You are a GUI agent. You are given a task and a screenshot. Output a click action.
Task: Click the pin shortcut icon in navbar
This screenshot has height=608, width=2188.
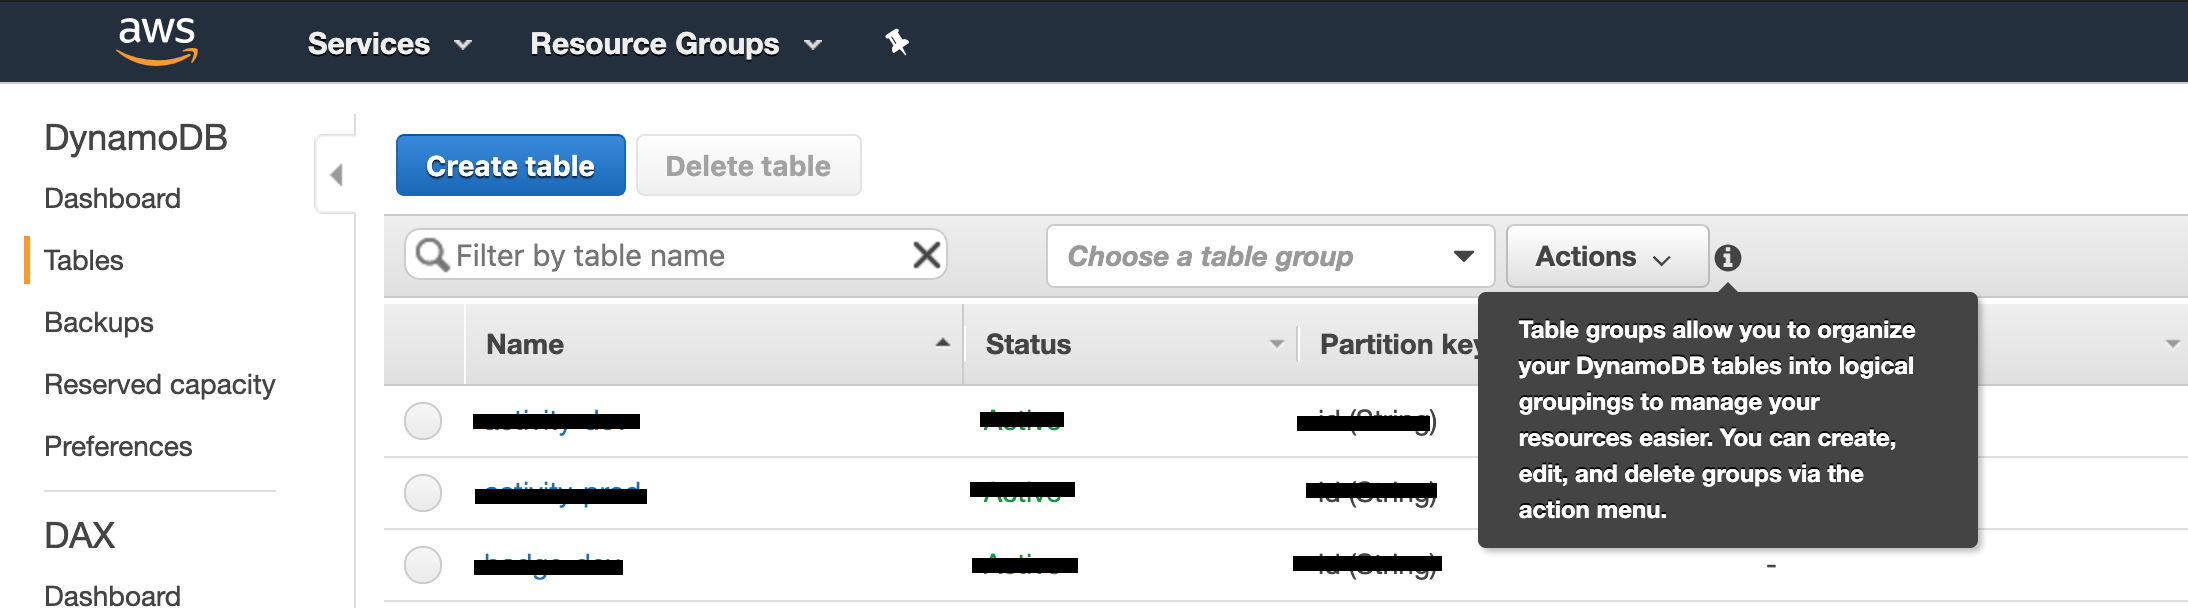click(x=895, y=42)
